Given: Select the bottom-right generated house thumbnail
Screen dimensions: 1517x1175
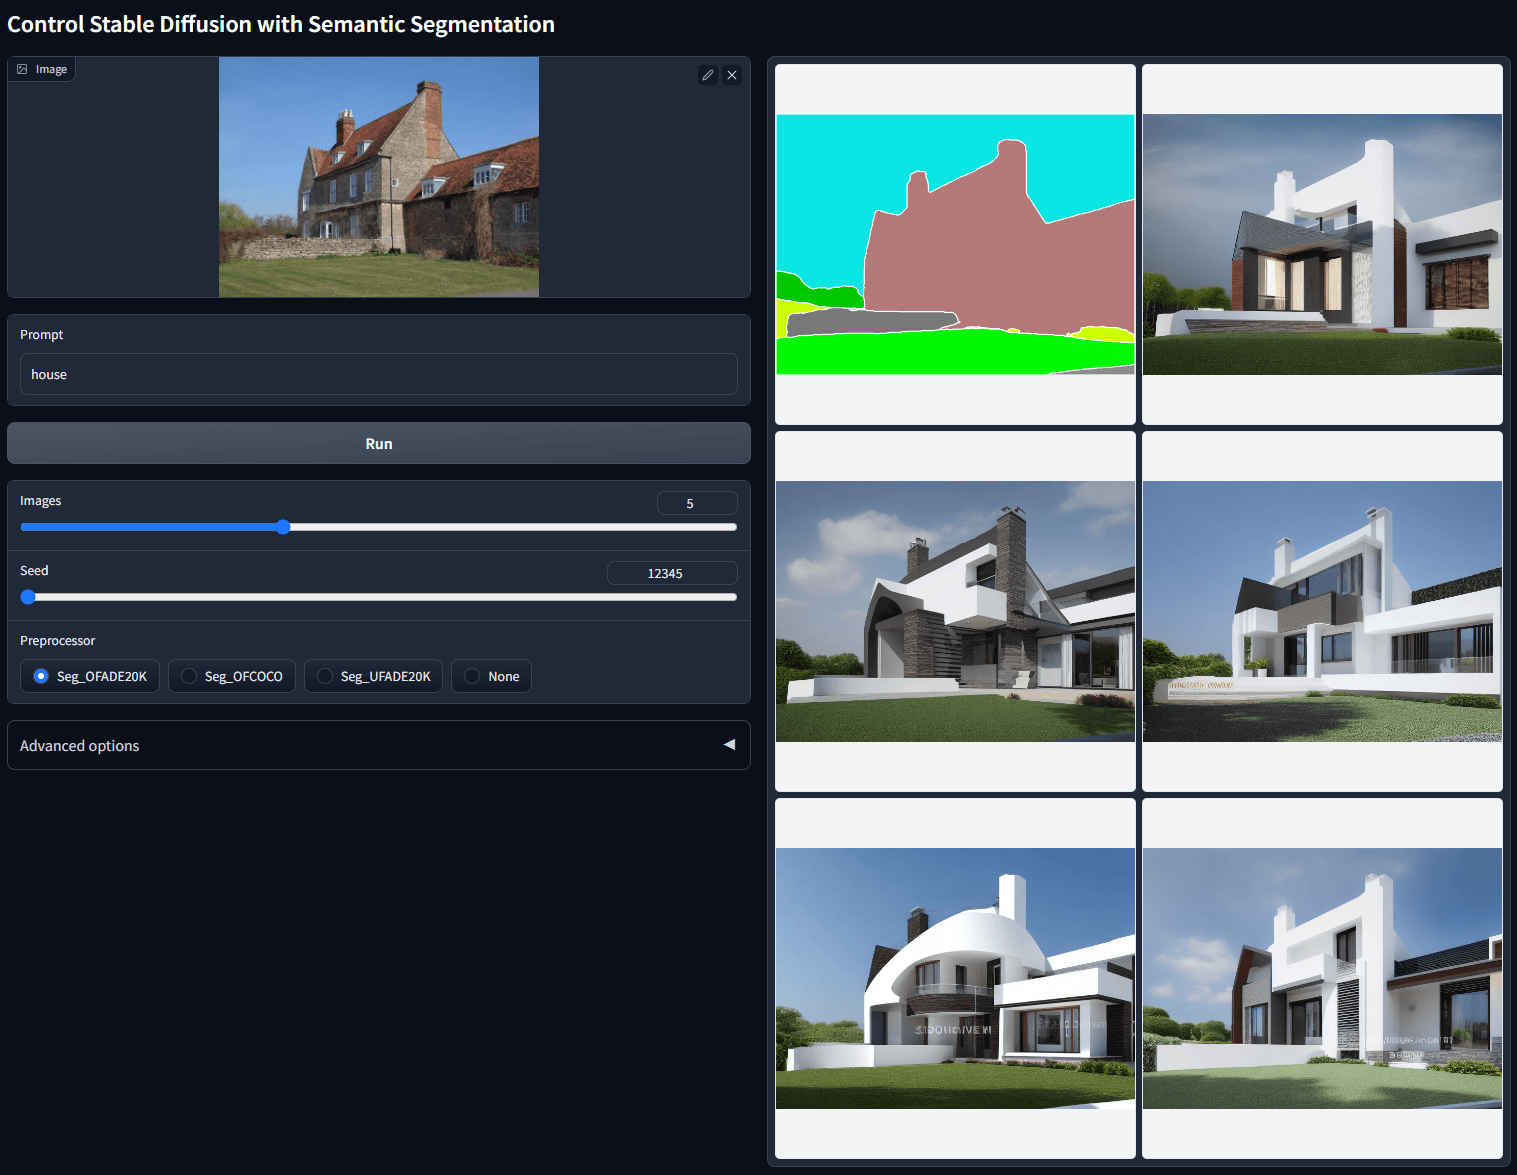Looking at the screenshot, I should [1322, 978].
